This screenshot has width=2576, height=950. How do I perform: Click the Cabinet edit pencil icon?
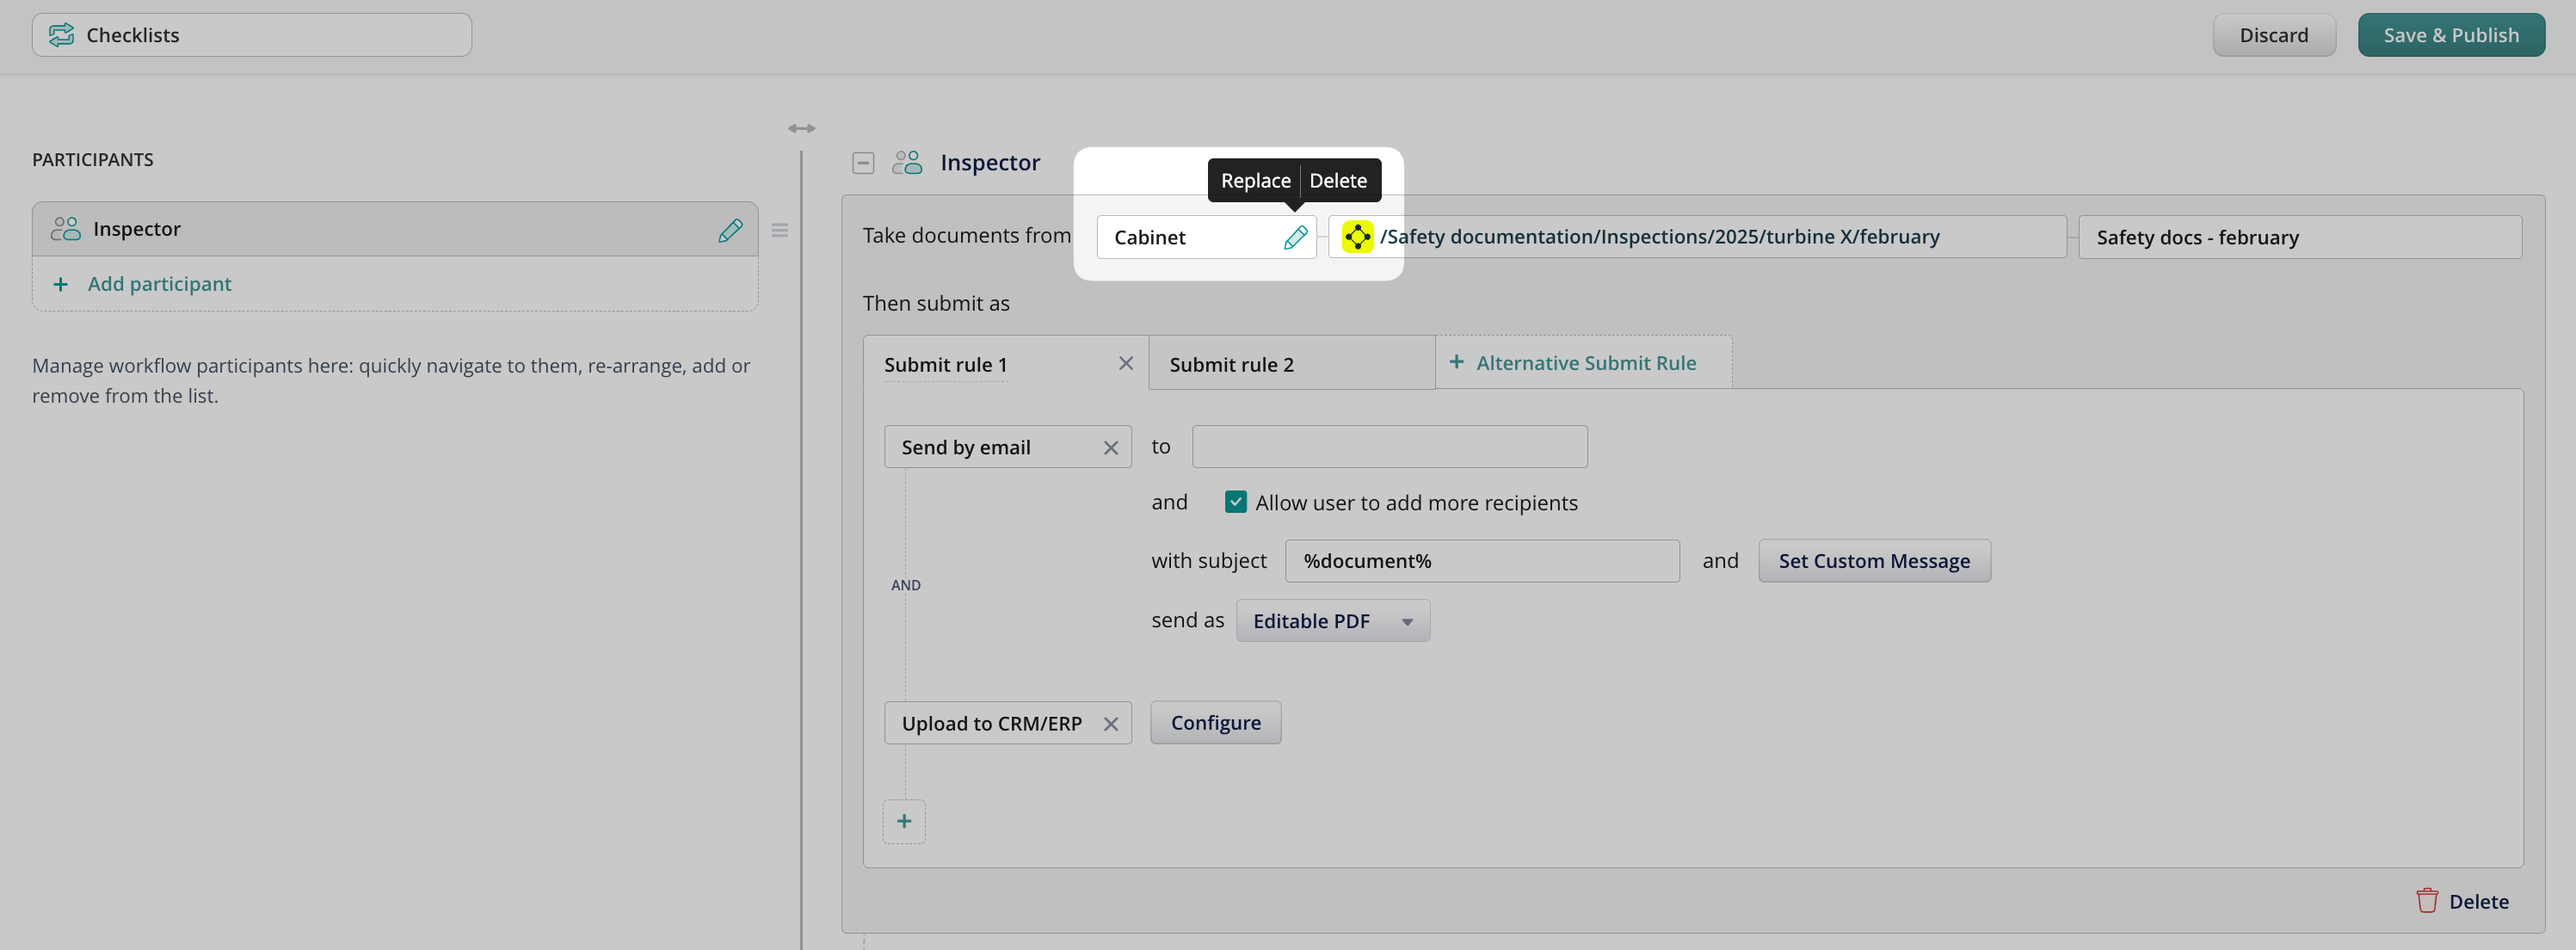[x=1295, y=238]
